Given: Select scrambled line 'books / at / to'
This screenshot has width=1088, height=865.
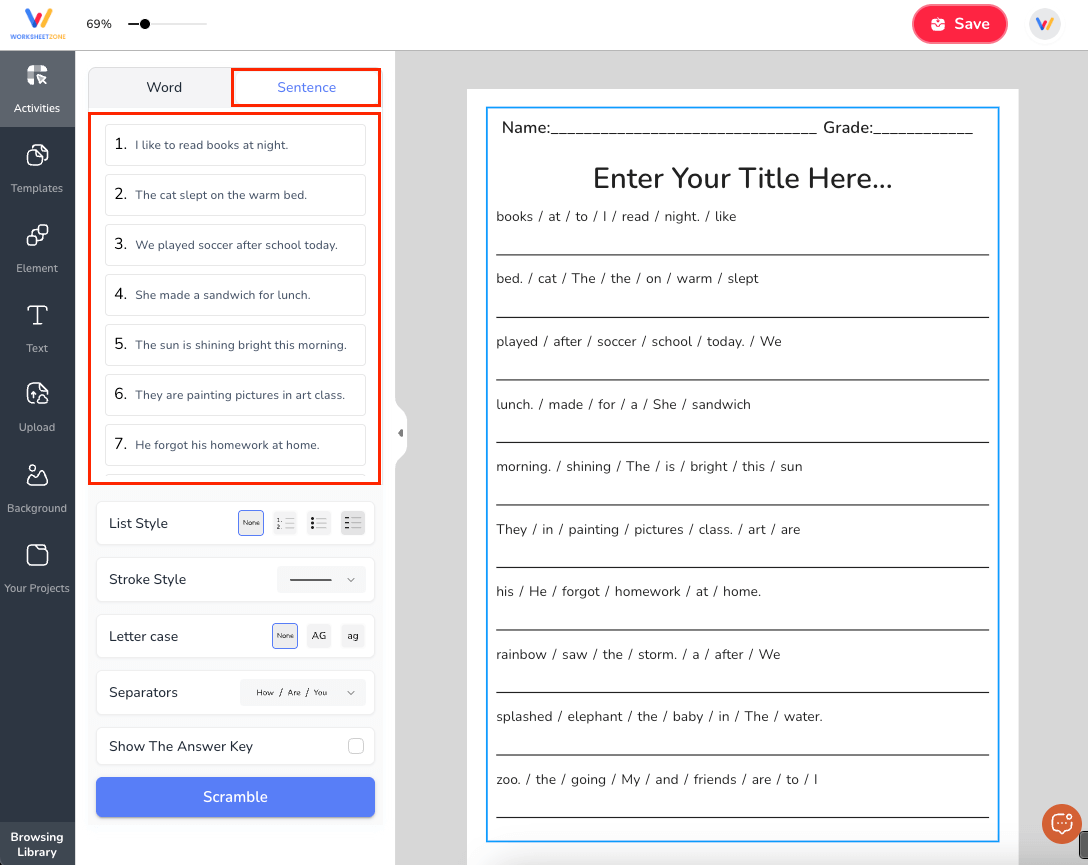Looking at the screenshot, I should (x=616, y=216).
